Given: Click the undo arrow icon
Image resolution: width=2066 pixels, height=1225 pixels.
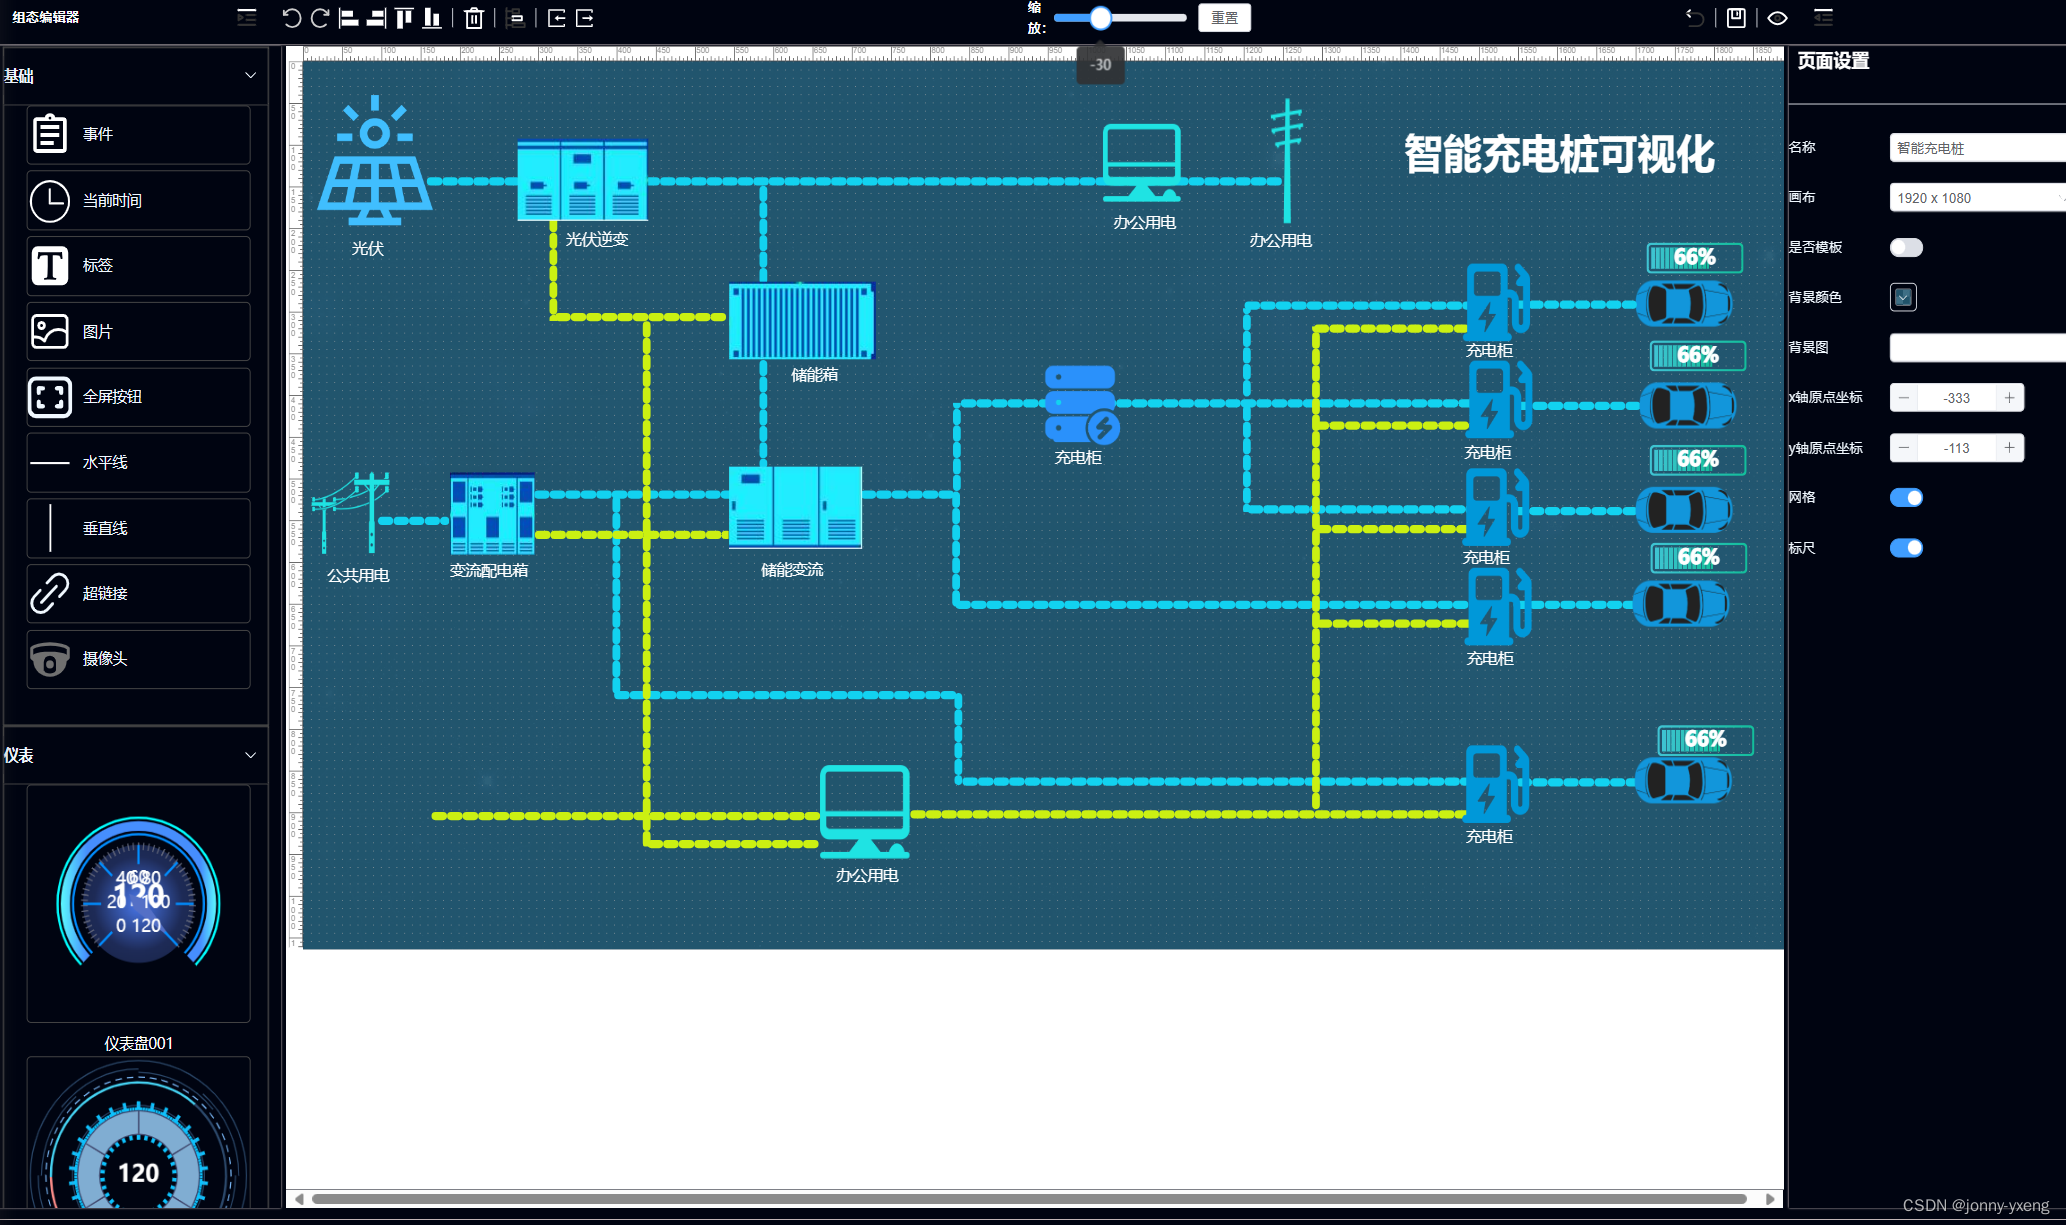Looking at the screenshot, I should pos(291,18).
